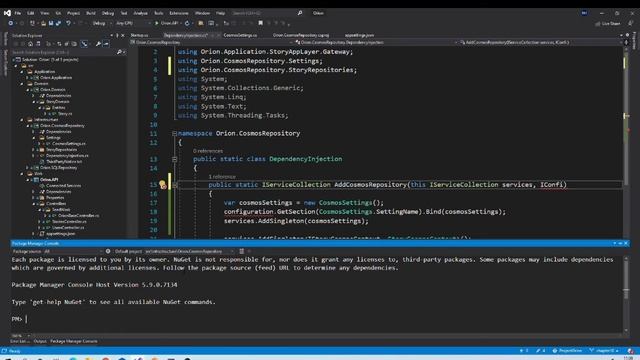This screenshot has height=360, width=640.
Task: Collapse the Orion.CosmosRepository project node
Action: click(28, 126)
